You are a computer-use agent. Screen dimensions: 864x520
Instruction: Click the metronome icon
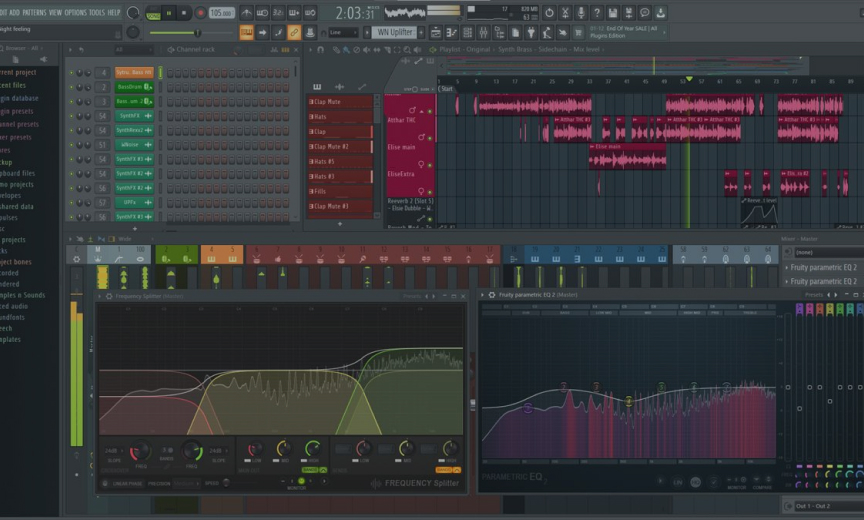point(246,13)
